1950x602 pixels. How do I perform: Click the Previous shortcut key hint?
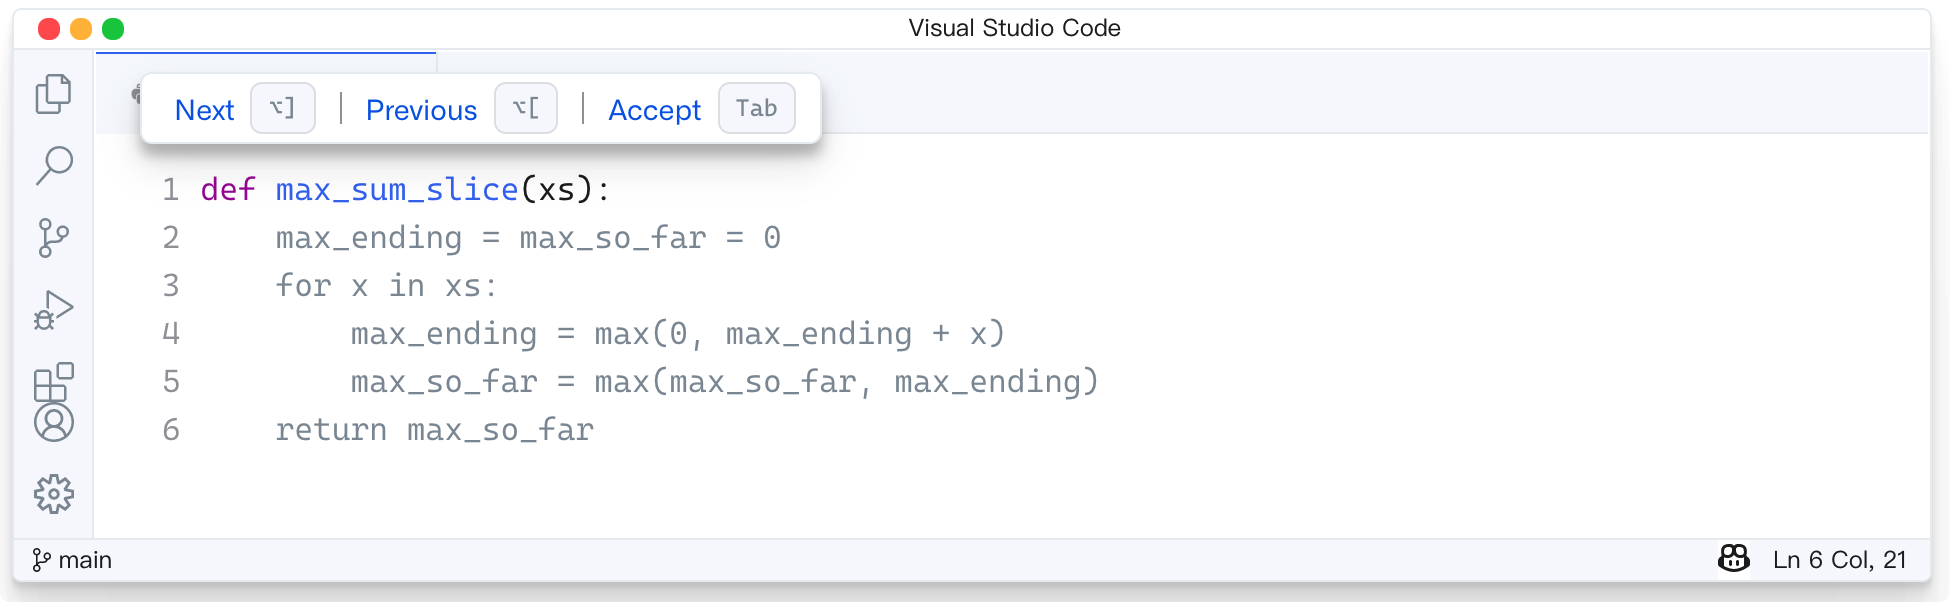[526, 108]
